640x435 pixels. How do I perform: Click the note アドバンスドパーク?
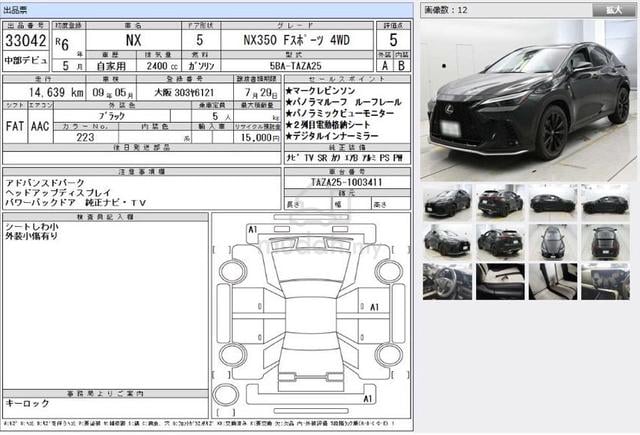pyautogui.click(x=45, y=182)
